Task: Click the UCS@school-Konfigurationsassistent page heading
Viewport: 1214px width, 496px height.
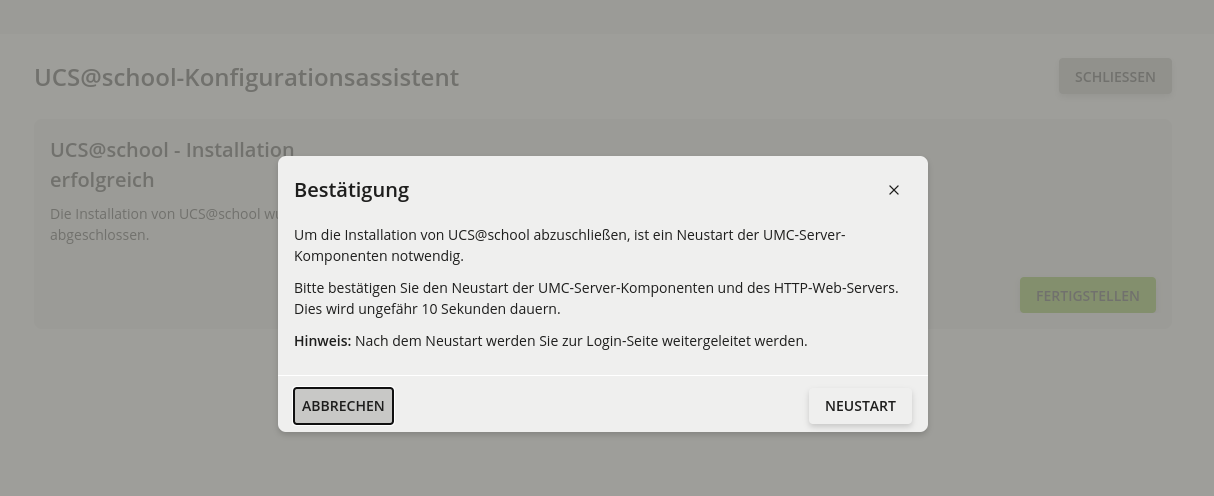Action: click(x=246, y=77)
